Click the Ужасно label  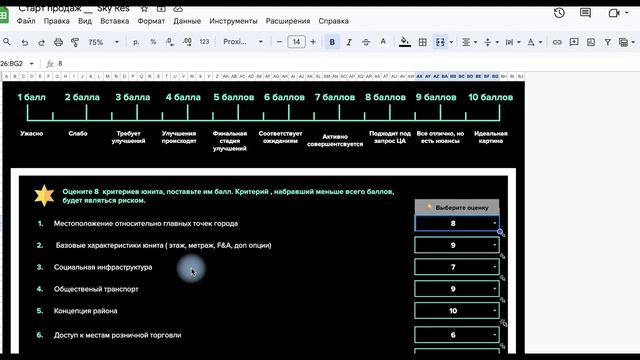tap(32, 133)
